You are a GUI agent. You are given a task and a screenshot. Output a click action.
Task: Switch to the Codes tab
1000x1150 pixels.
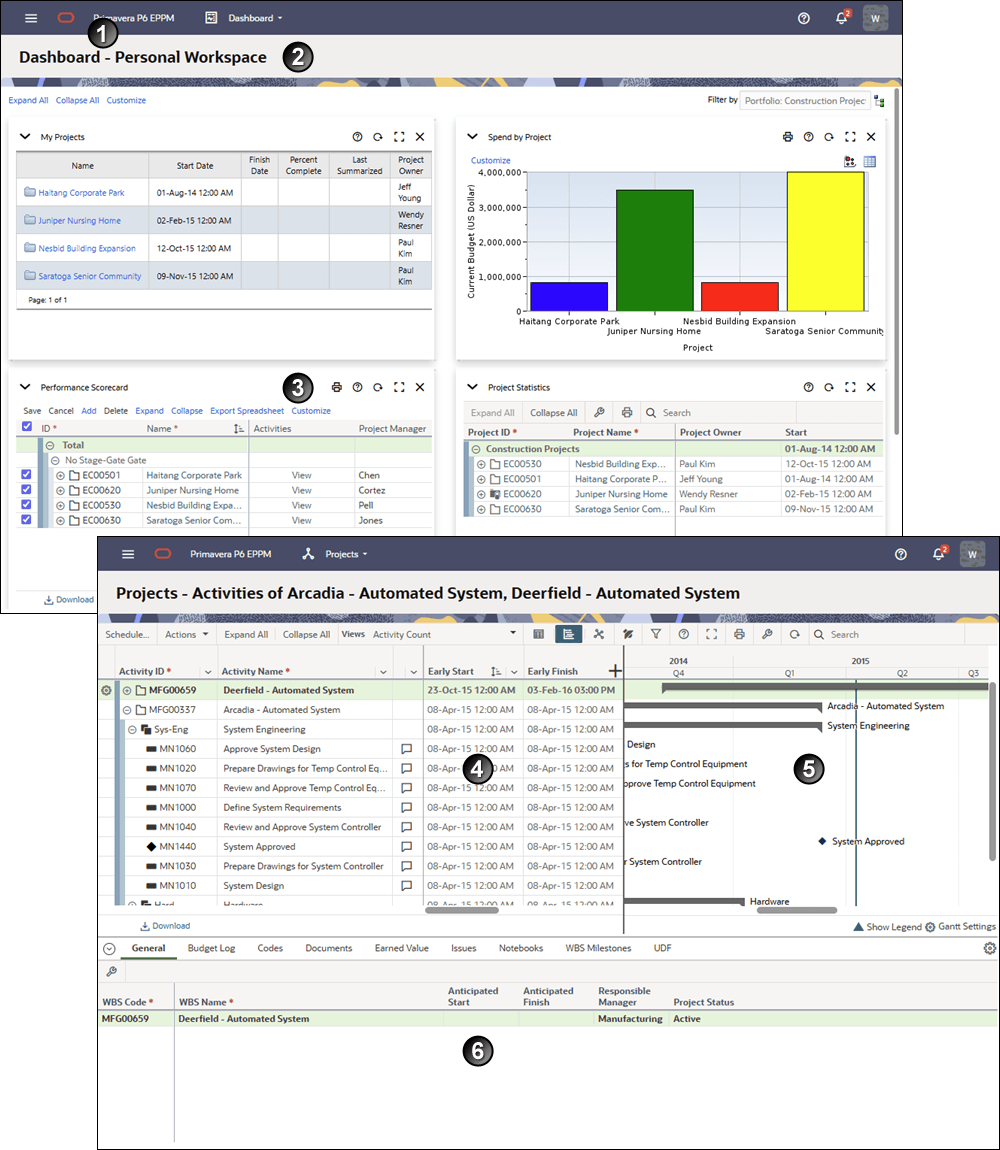pyautogui.click(x=270, y=948)
